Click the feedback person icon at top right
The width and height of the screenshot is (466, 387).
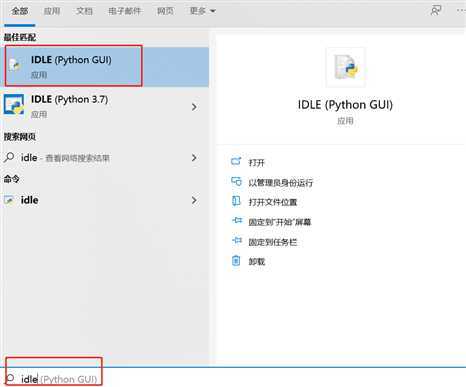click(436, 11)
